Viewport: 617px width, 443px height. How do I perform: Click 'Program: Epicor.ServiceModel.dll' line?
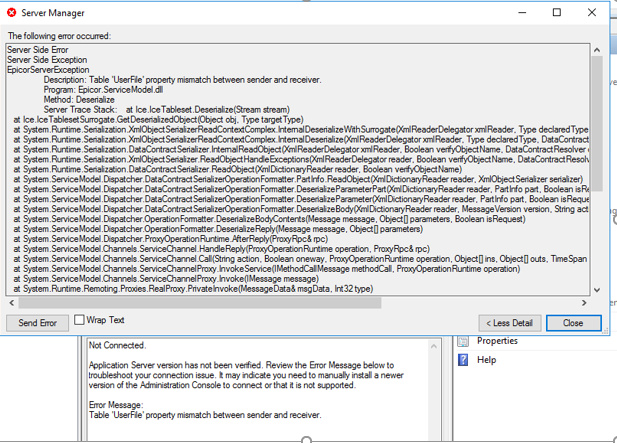point(103,90)
